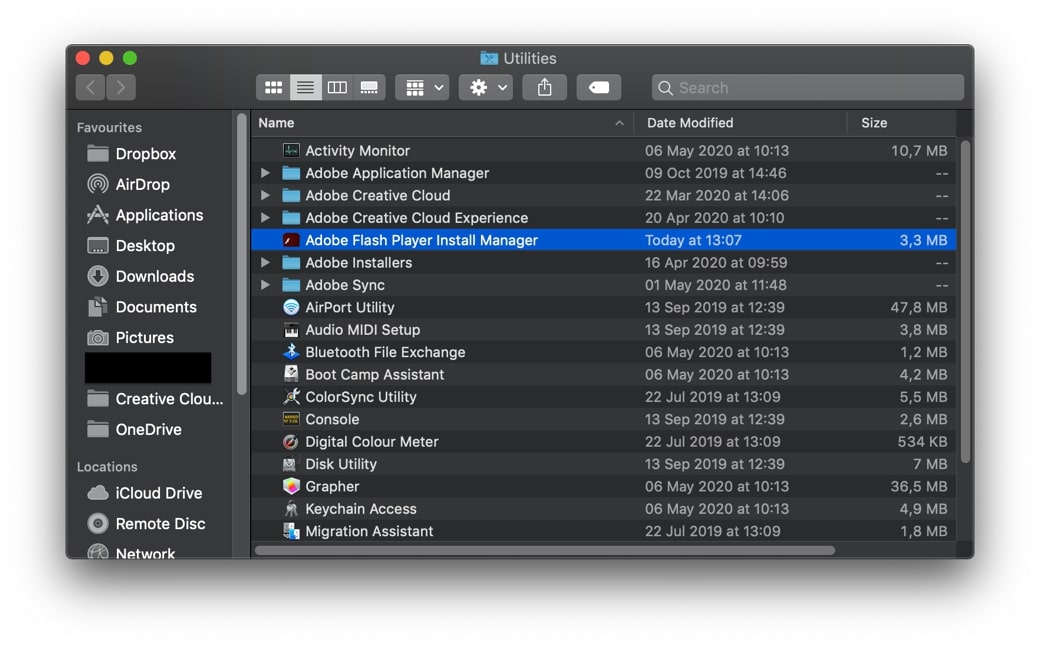Open the item grouping dropdown
This screenshot has width=1040, height=646.
point(421,87)
